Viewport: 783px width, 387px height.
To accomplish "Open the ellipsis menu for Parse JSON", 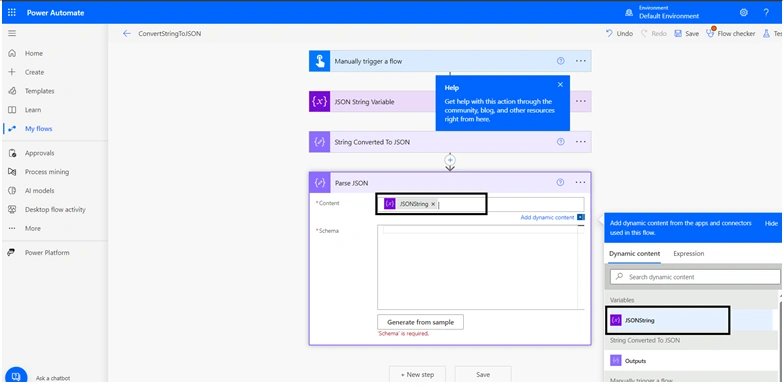I will tap(580, 183).
